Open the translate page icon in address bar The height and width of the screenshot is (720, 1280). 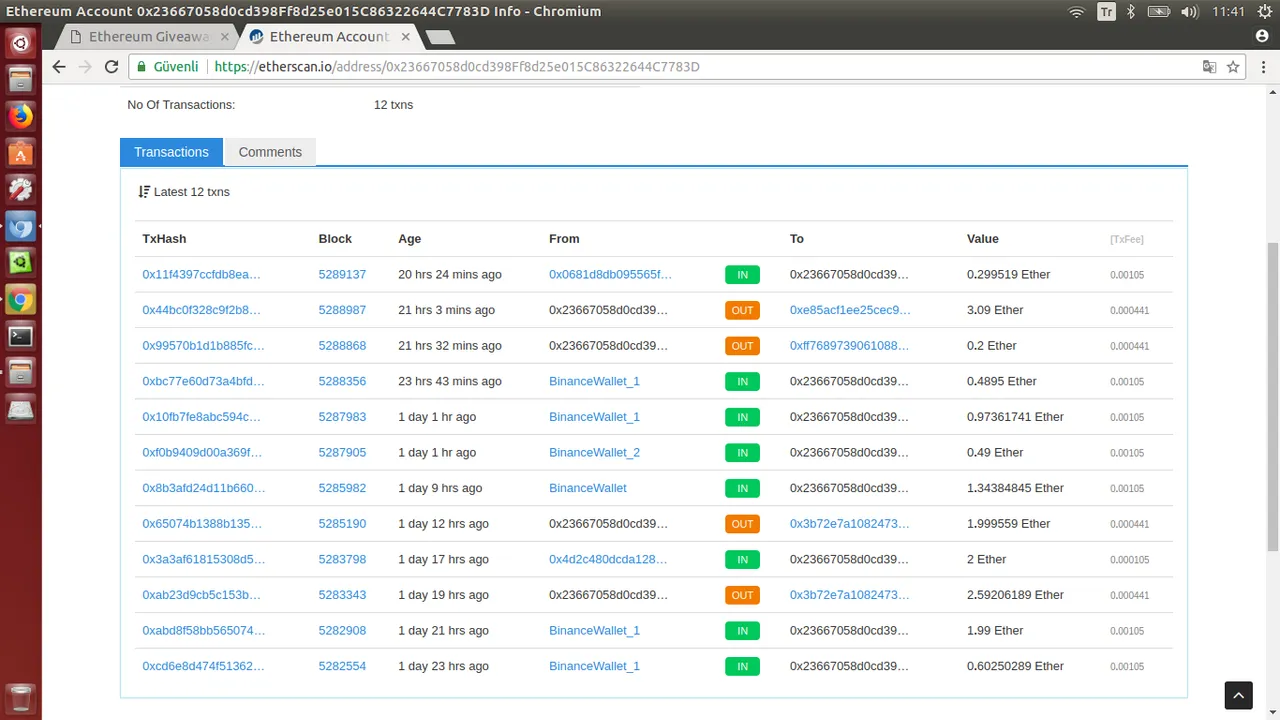coord(1209,67)
